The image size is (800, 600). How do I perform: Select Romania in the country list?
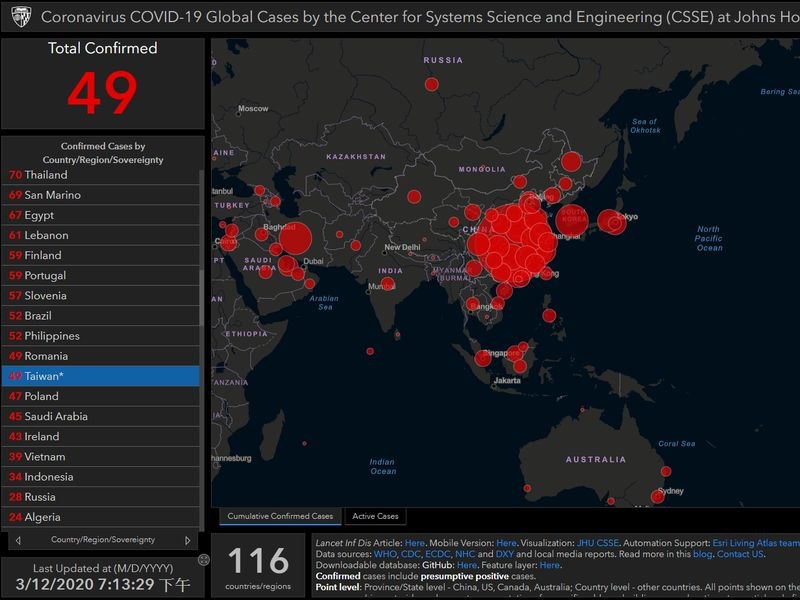coord(101,356)
